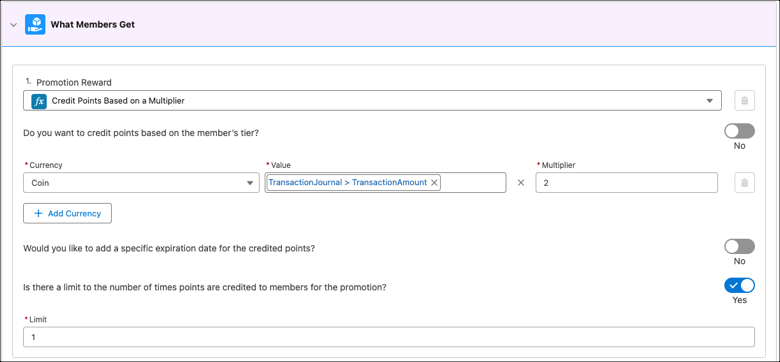The height and width of the screenshot is (362, 780).
Task: Click into the Value field empty area
Action: [473, 182]
